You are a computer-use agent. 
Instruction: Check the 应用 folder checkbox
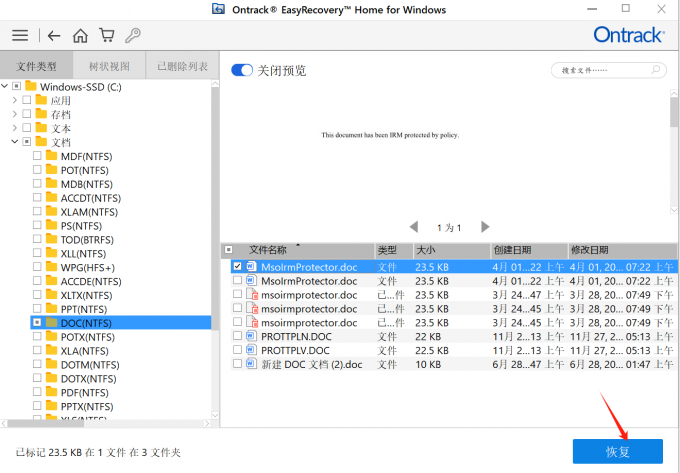pyautogui.click(x=27, y=100)
